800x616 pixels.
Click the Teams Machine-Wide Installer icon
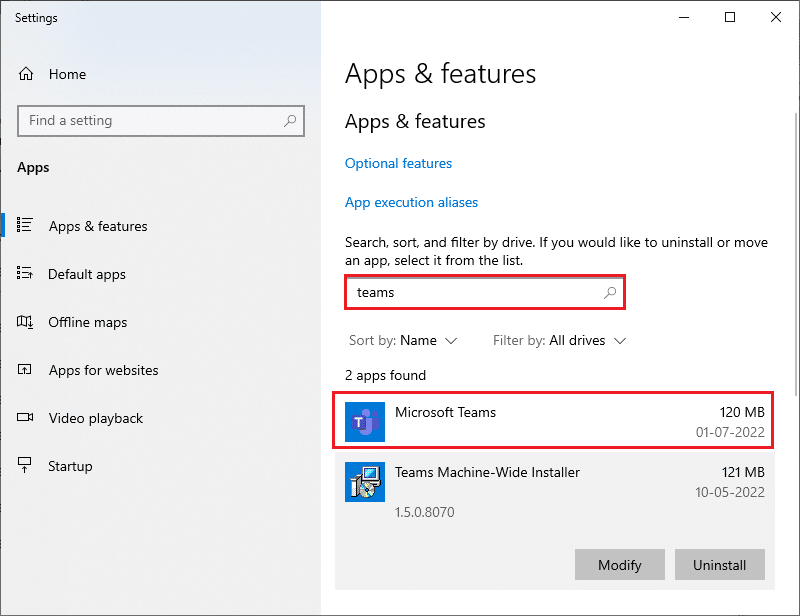(x=365, y=482)
